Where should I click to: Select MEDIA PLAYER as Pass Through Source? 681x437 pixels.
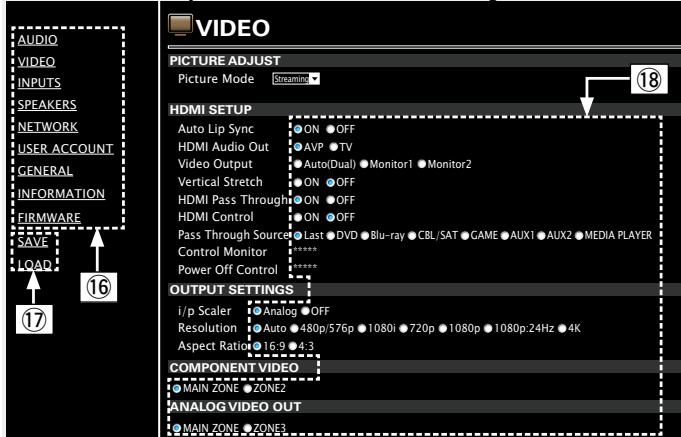click(x=579, y=235)
